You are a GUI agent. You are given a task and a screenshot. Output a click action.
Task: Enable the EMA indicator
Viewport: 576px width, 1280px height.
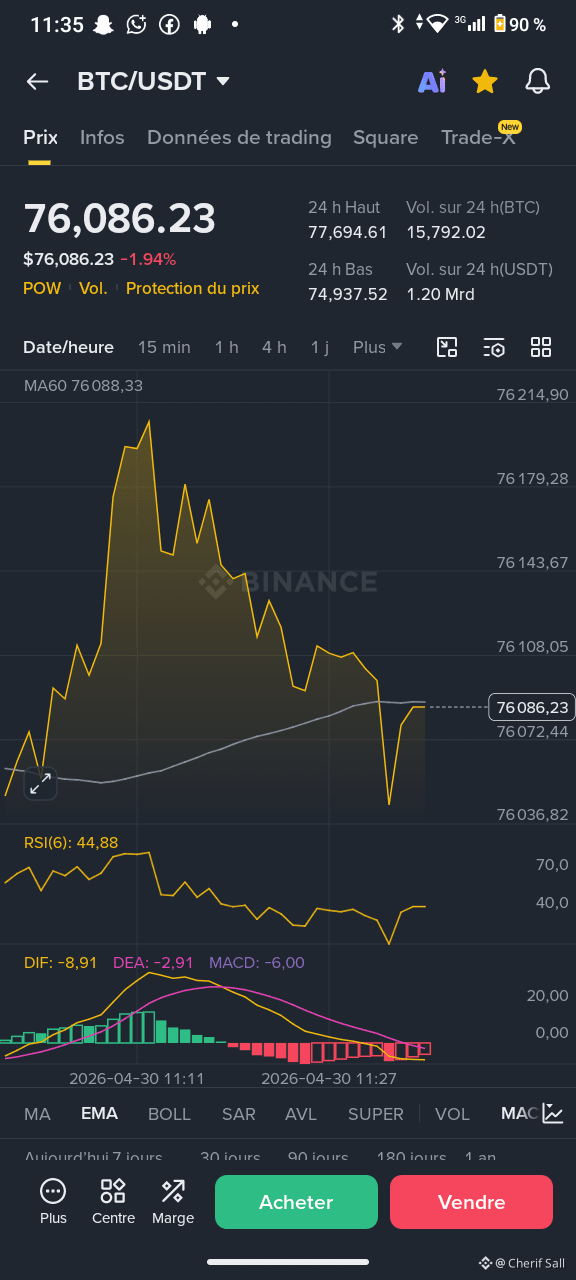tap(99, 1114)
